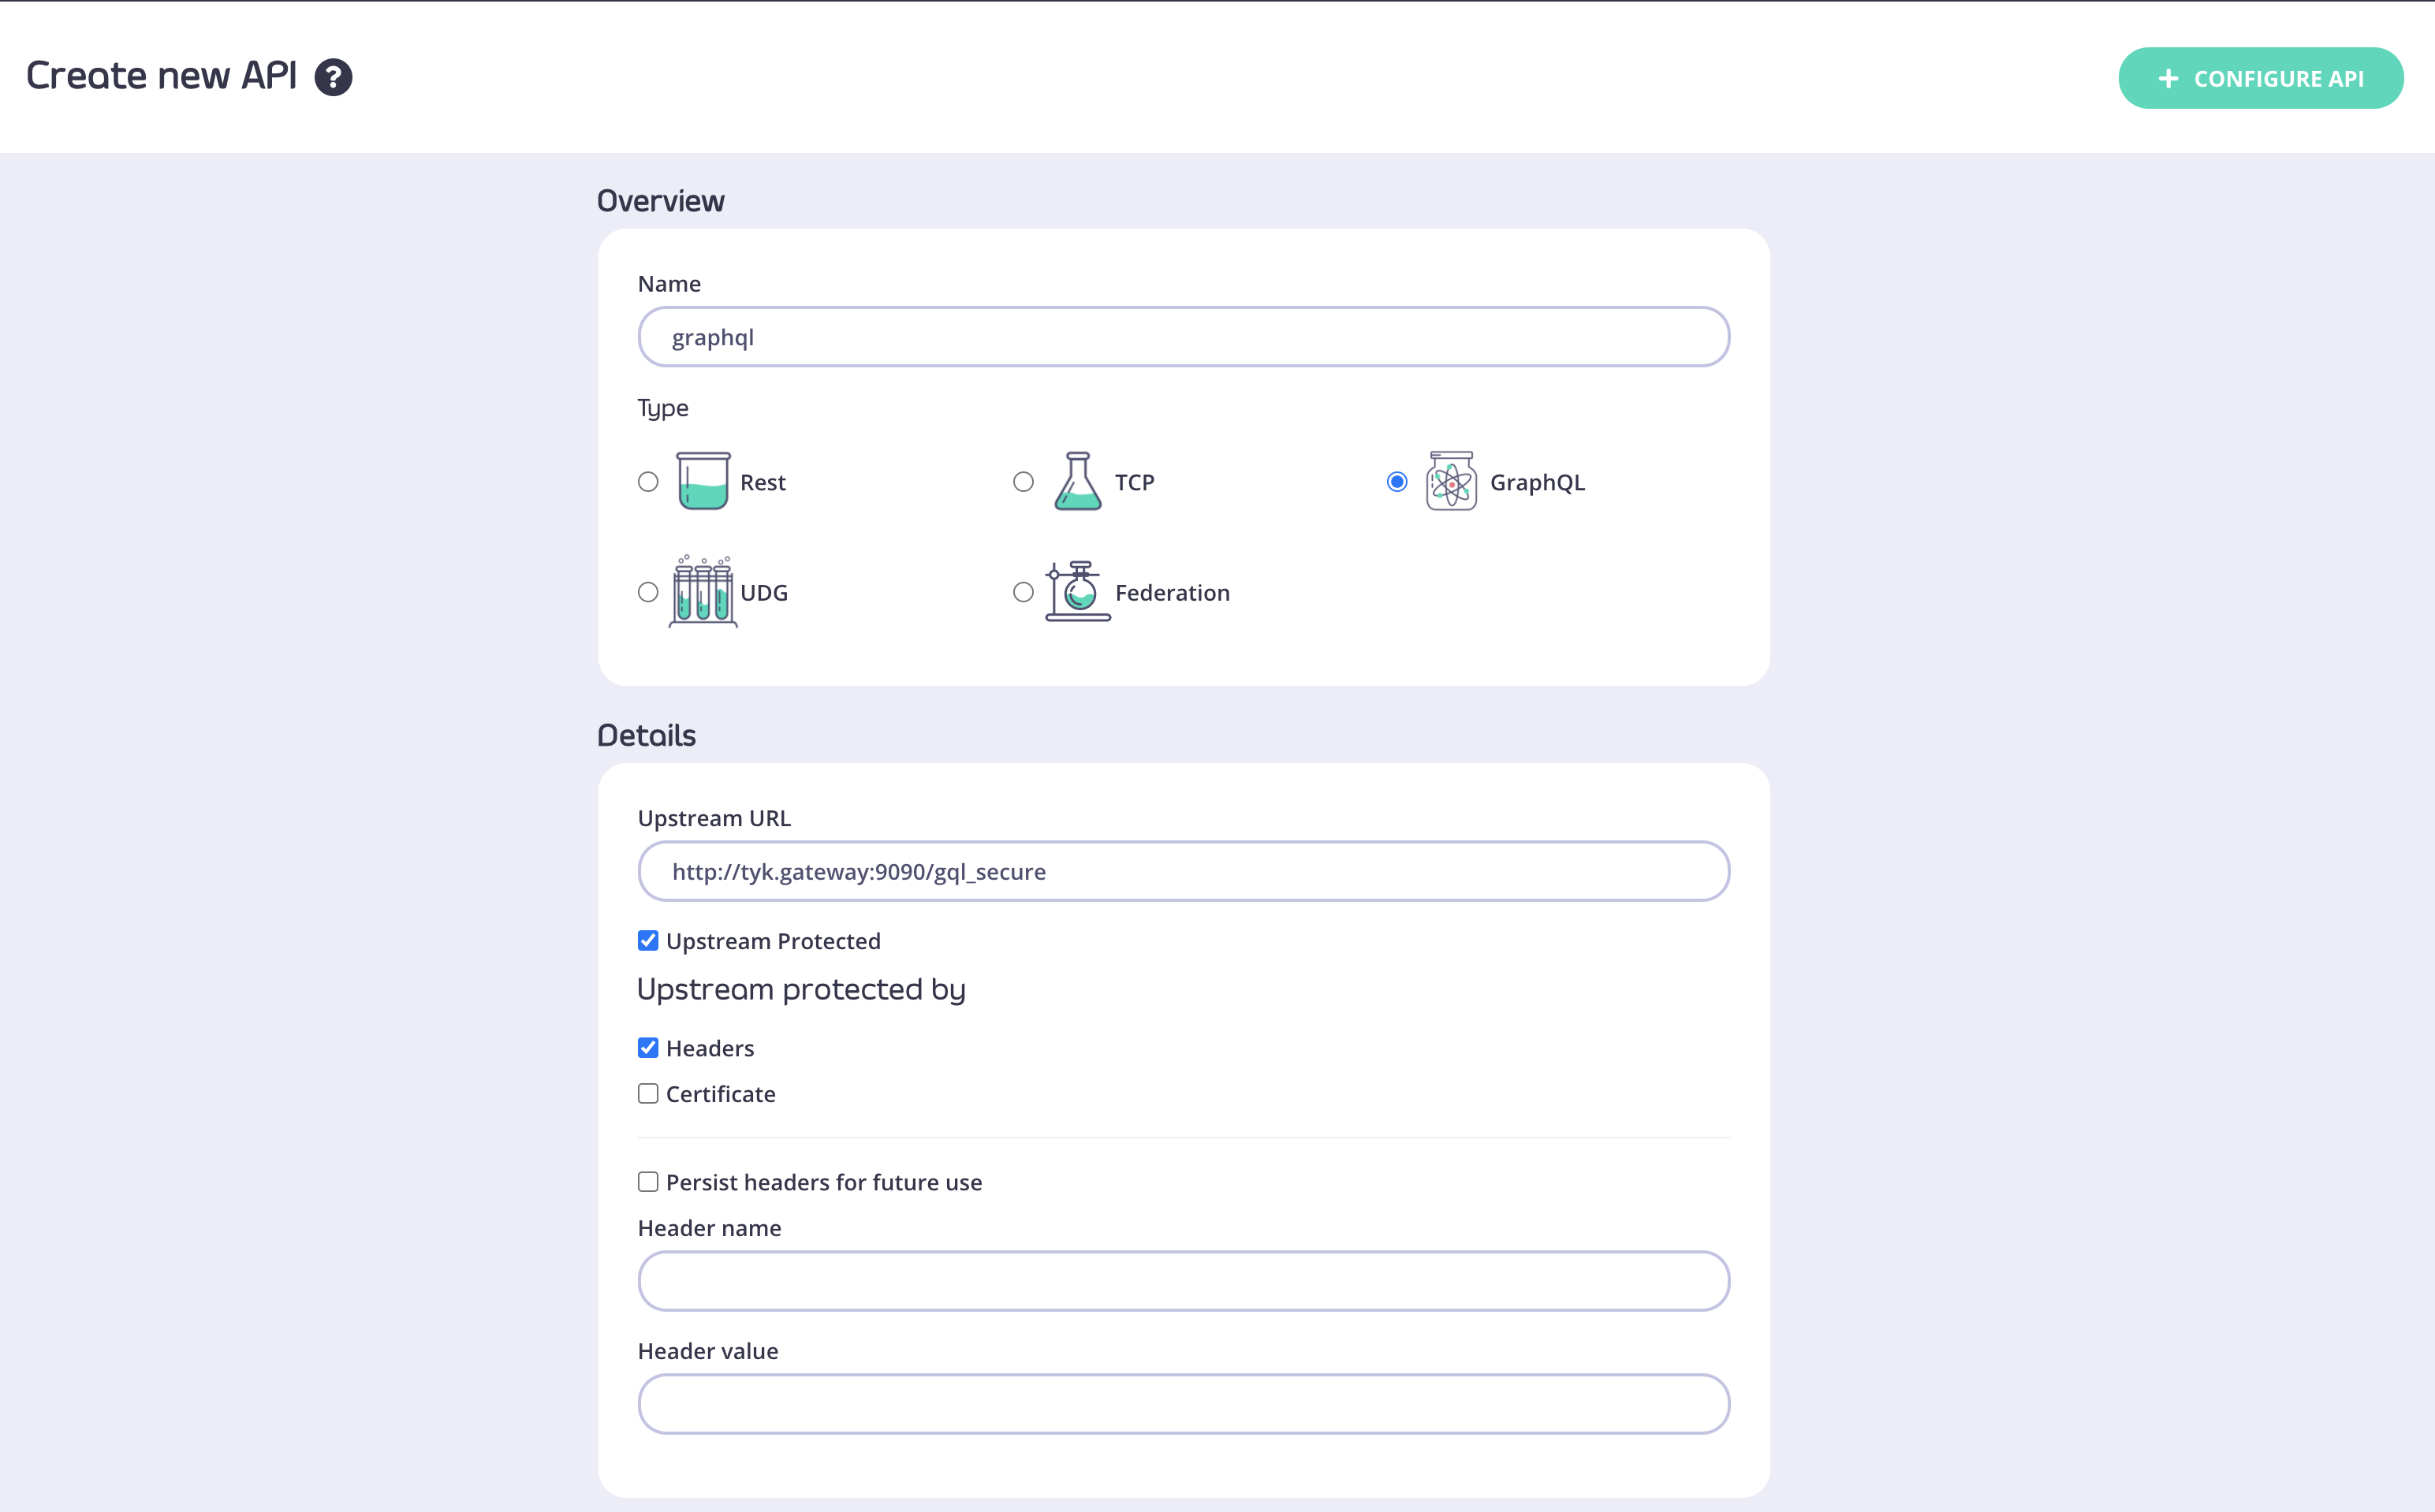Screen dimensions: 2435x1512
Task: Click the Configure API button
Action: point(2261,78)
